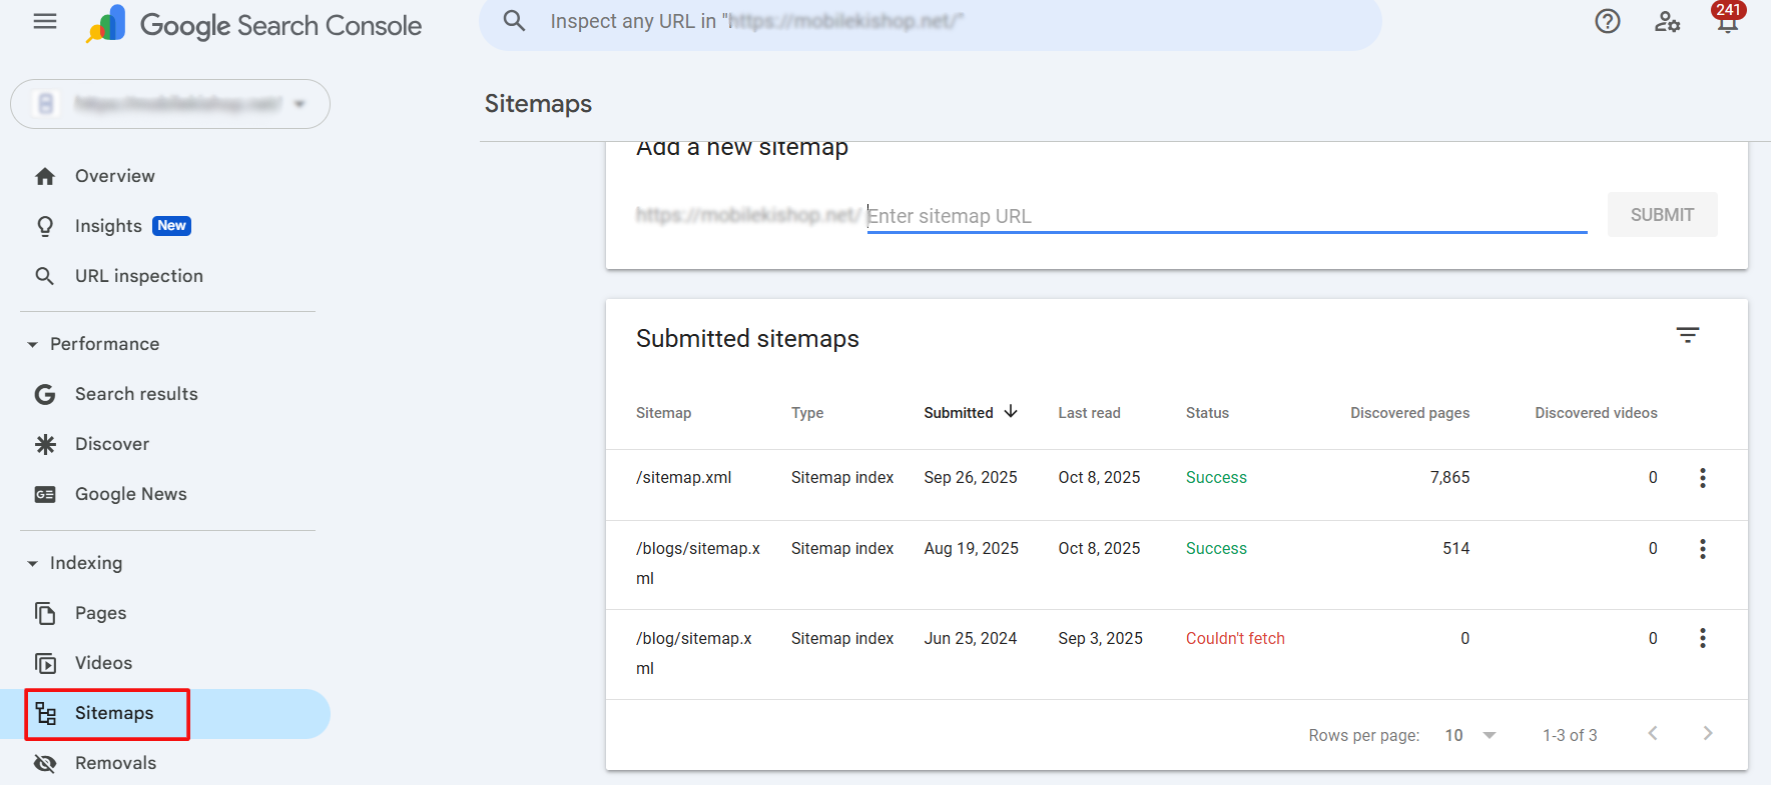Open more options for /blogs/sitemap.xml row

(x=1703, y=549)
